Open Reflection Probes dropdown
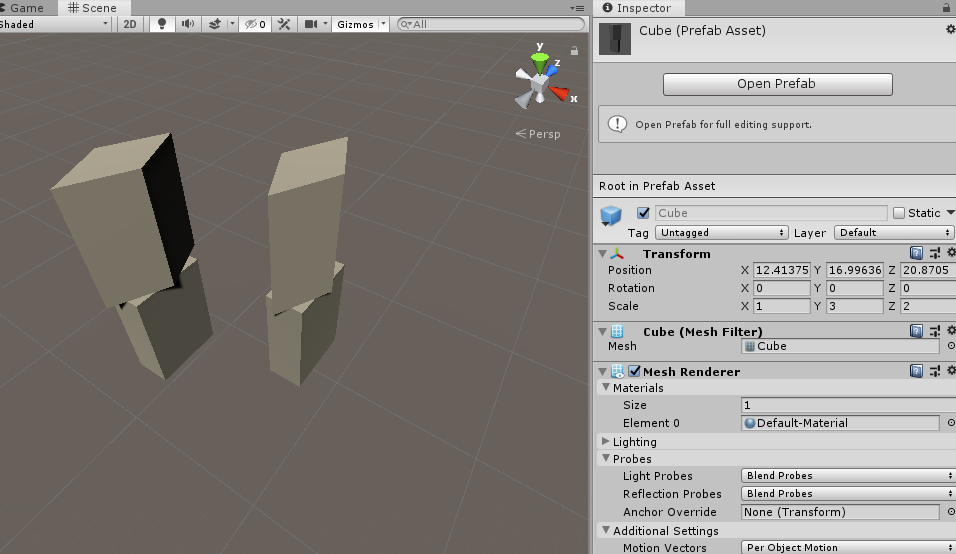956x554 pixels. coord(849,494)
